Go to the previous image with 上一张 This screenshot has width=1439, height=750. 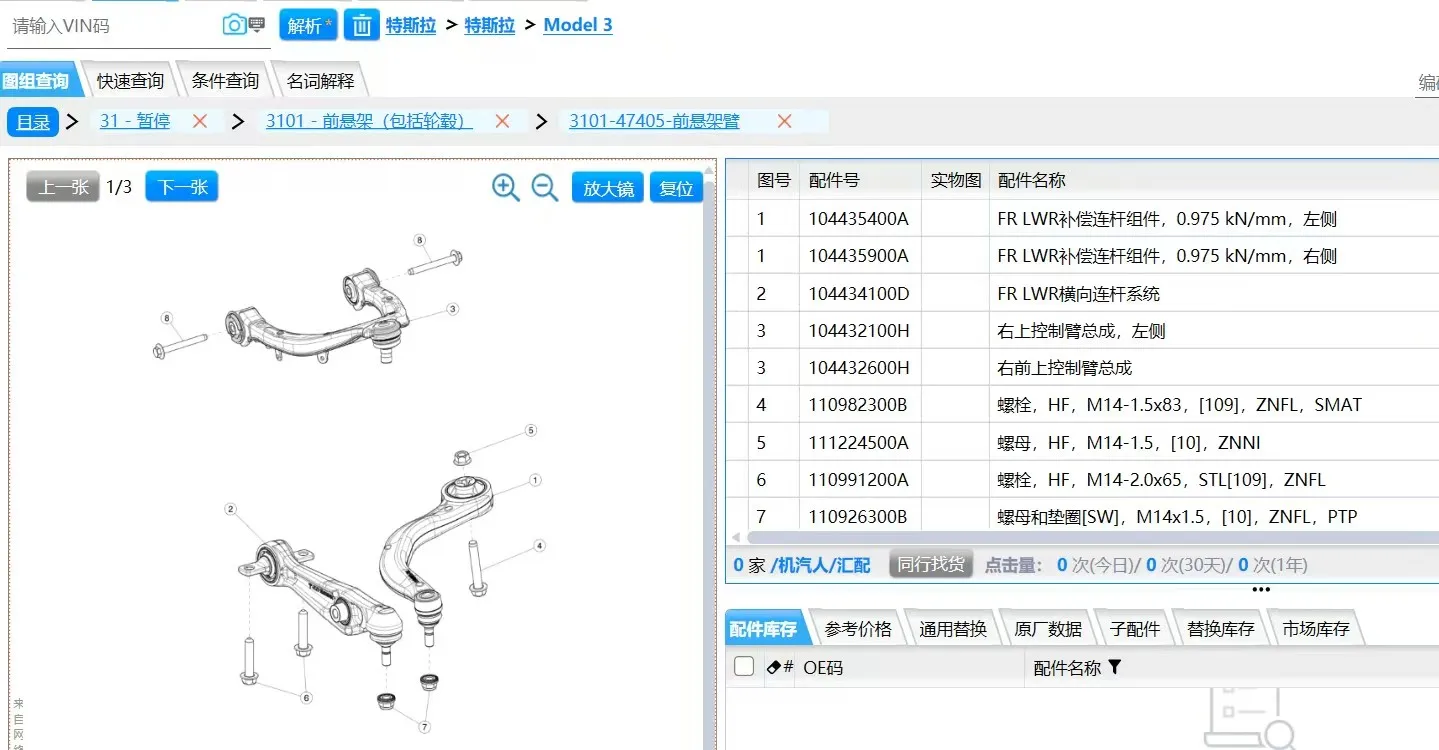coord(63,187)
